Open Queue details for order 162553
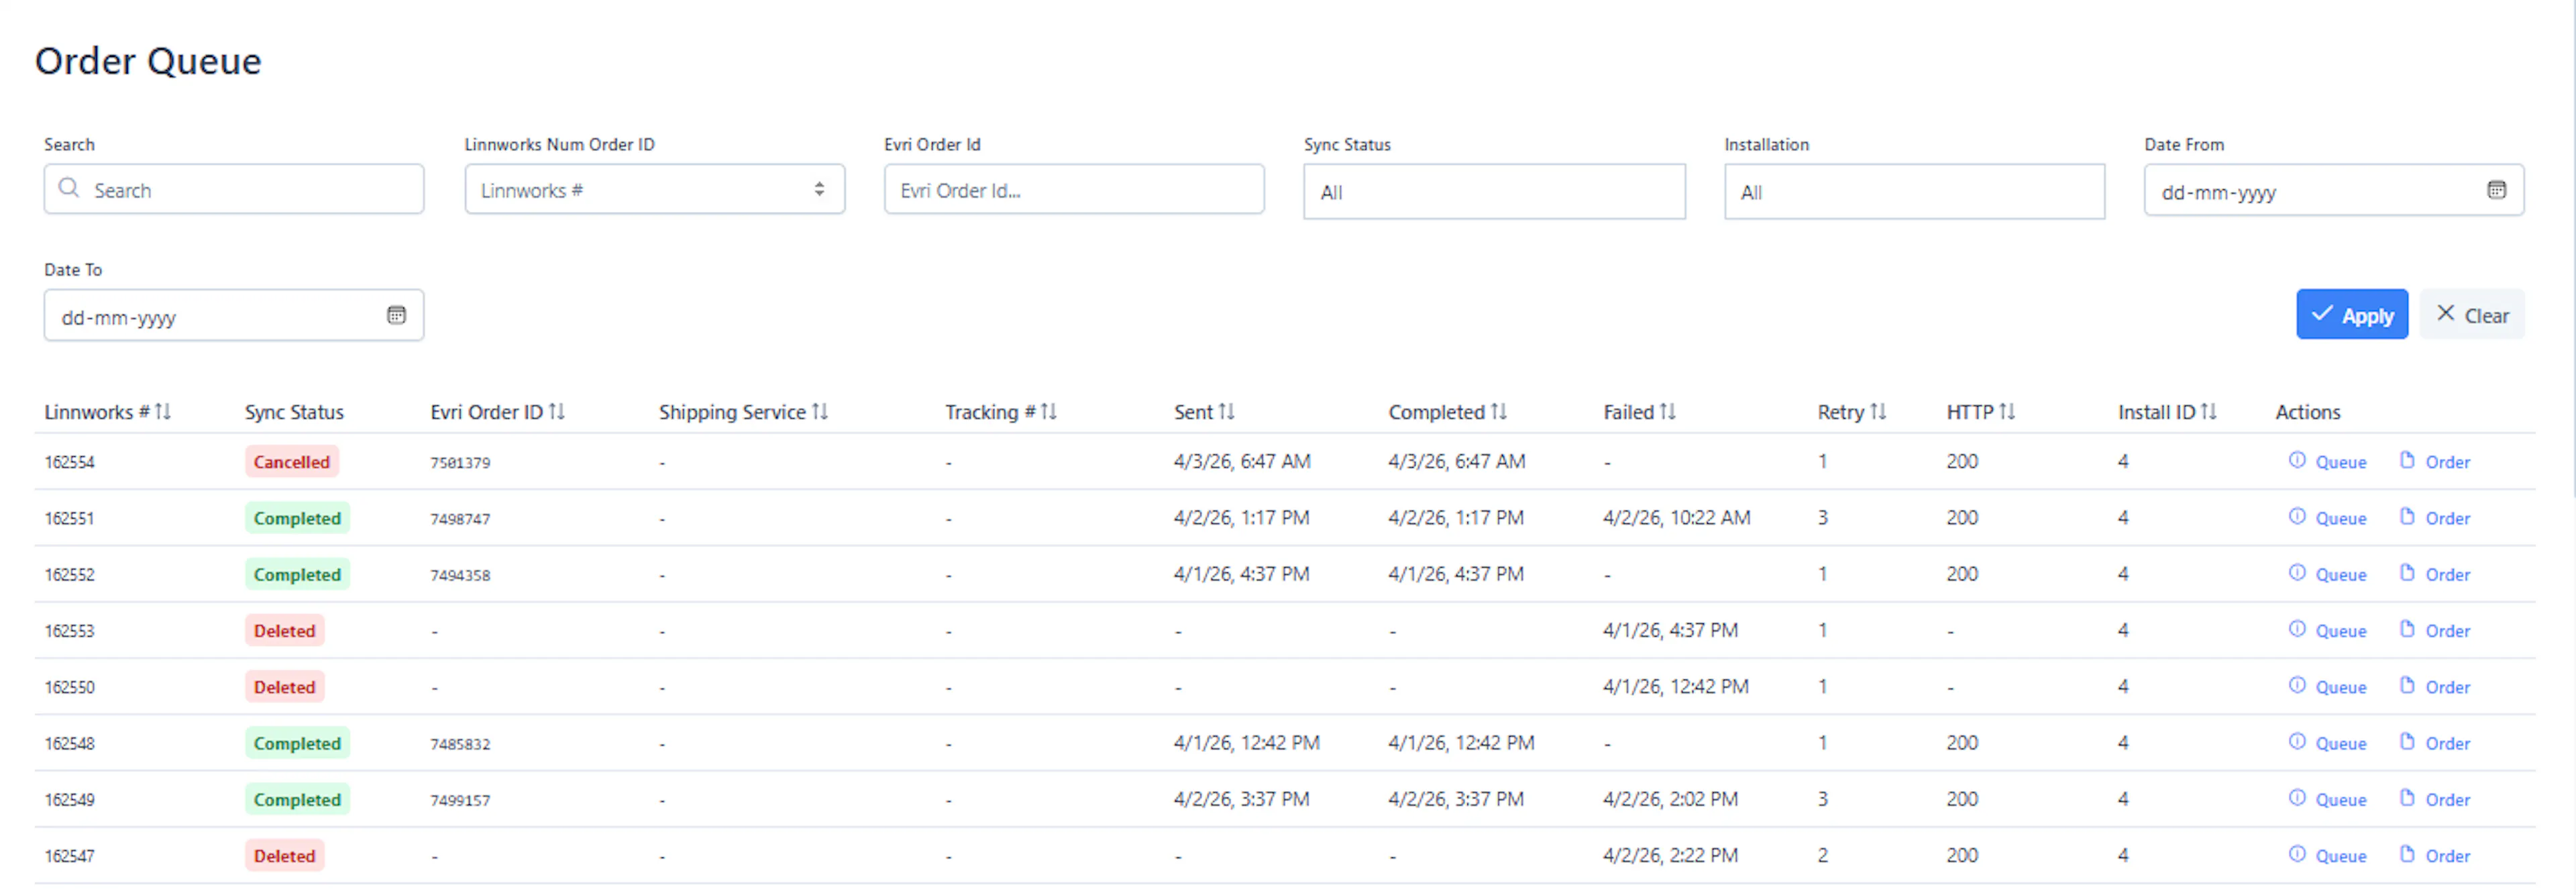2576x895 pixels. pos(2328,631)
